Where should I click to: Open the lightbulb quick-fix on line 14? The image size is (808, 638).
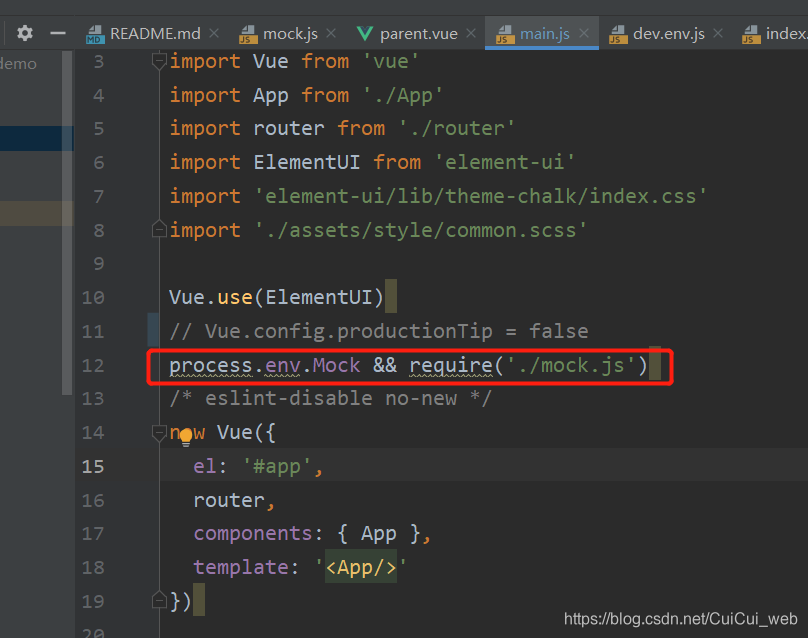click(186, 438)
